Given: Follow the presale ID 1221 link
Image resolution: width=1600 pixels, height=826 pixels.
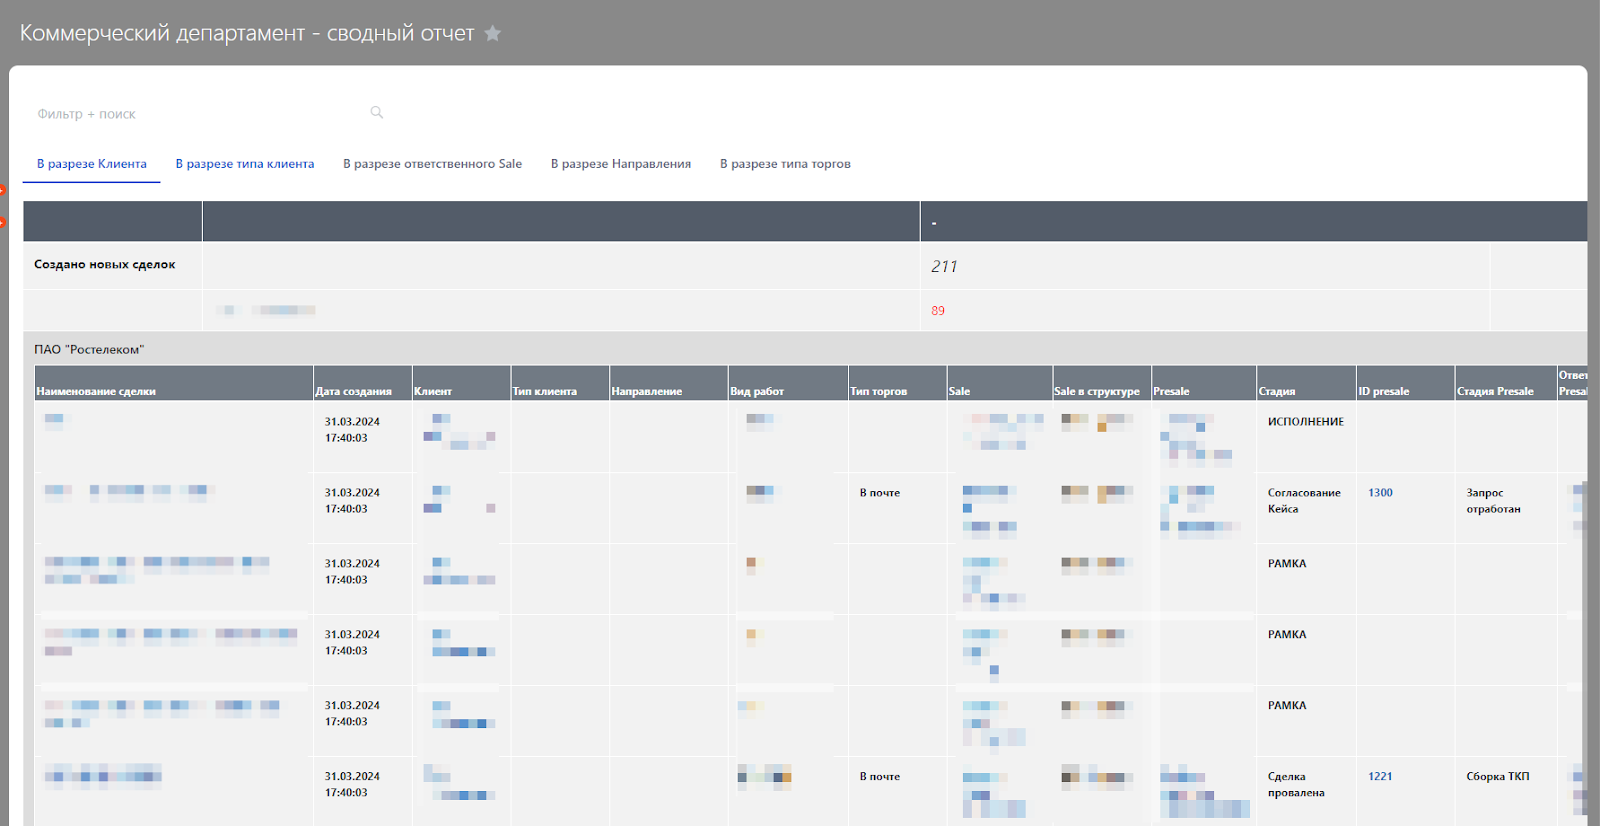Looking at the screenshot, I should click(x=1380, y=777).
